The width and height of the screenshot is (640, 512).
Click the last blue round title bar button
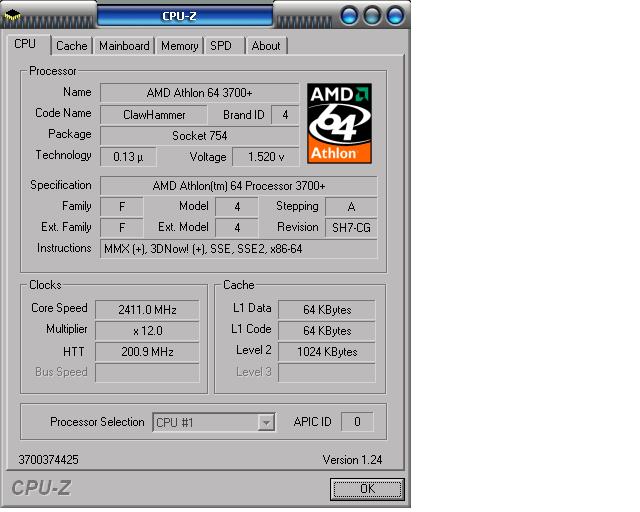point(395,16)
